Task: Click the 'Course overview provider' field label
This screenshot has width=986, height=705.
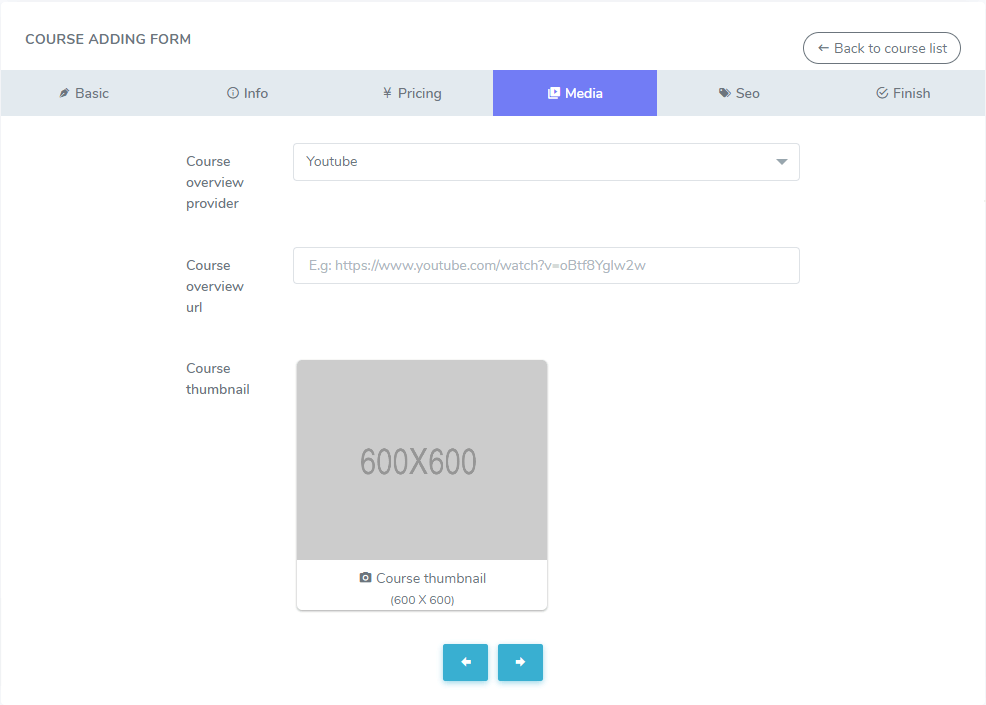Action: [x=215, y=182]
